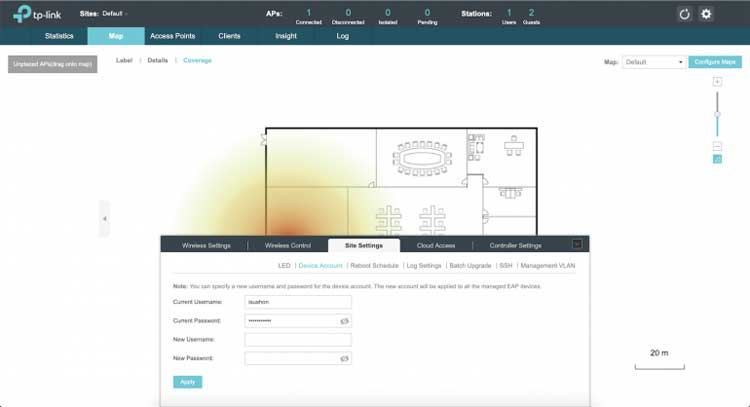Click the New Username input field

point(297,339)
